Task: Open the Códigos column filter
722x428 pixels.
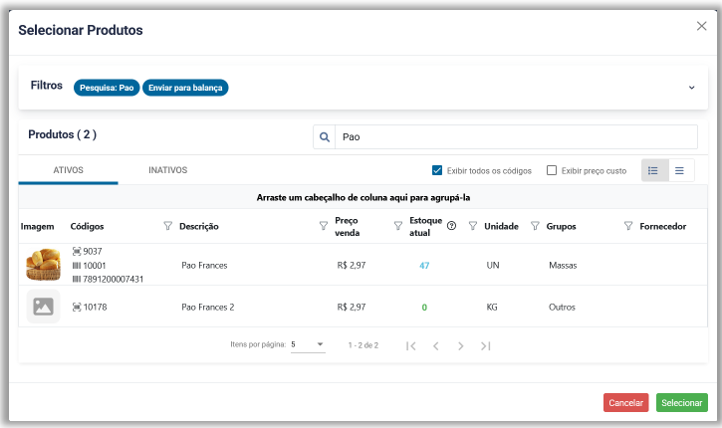Action: (167, 226)
